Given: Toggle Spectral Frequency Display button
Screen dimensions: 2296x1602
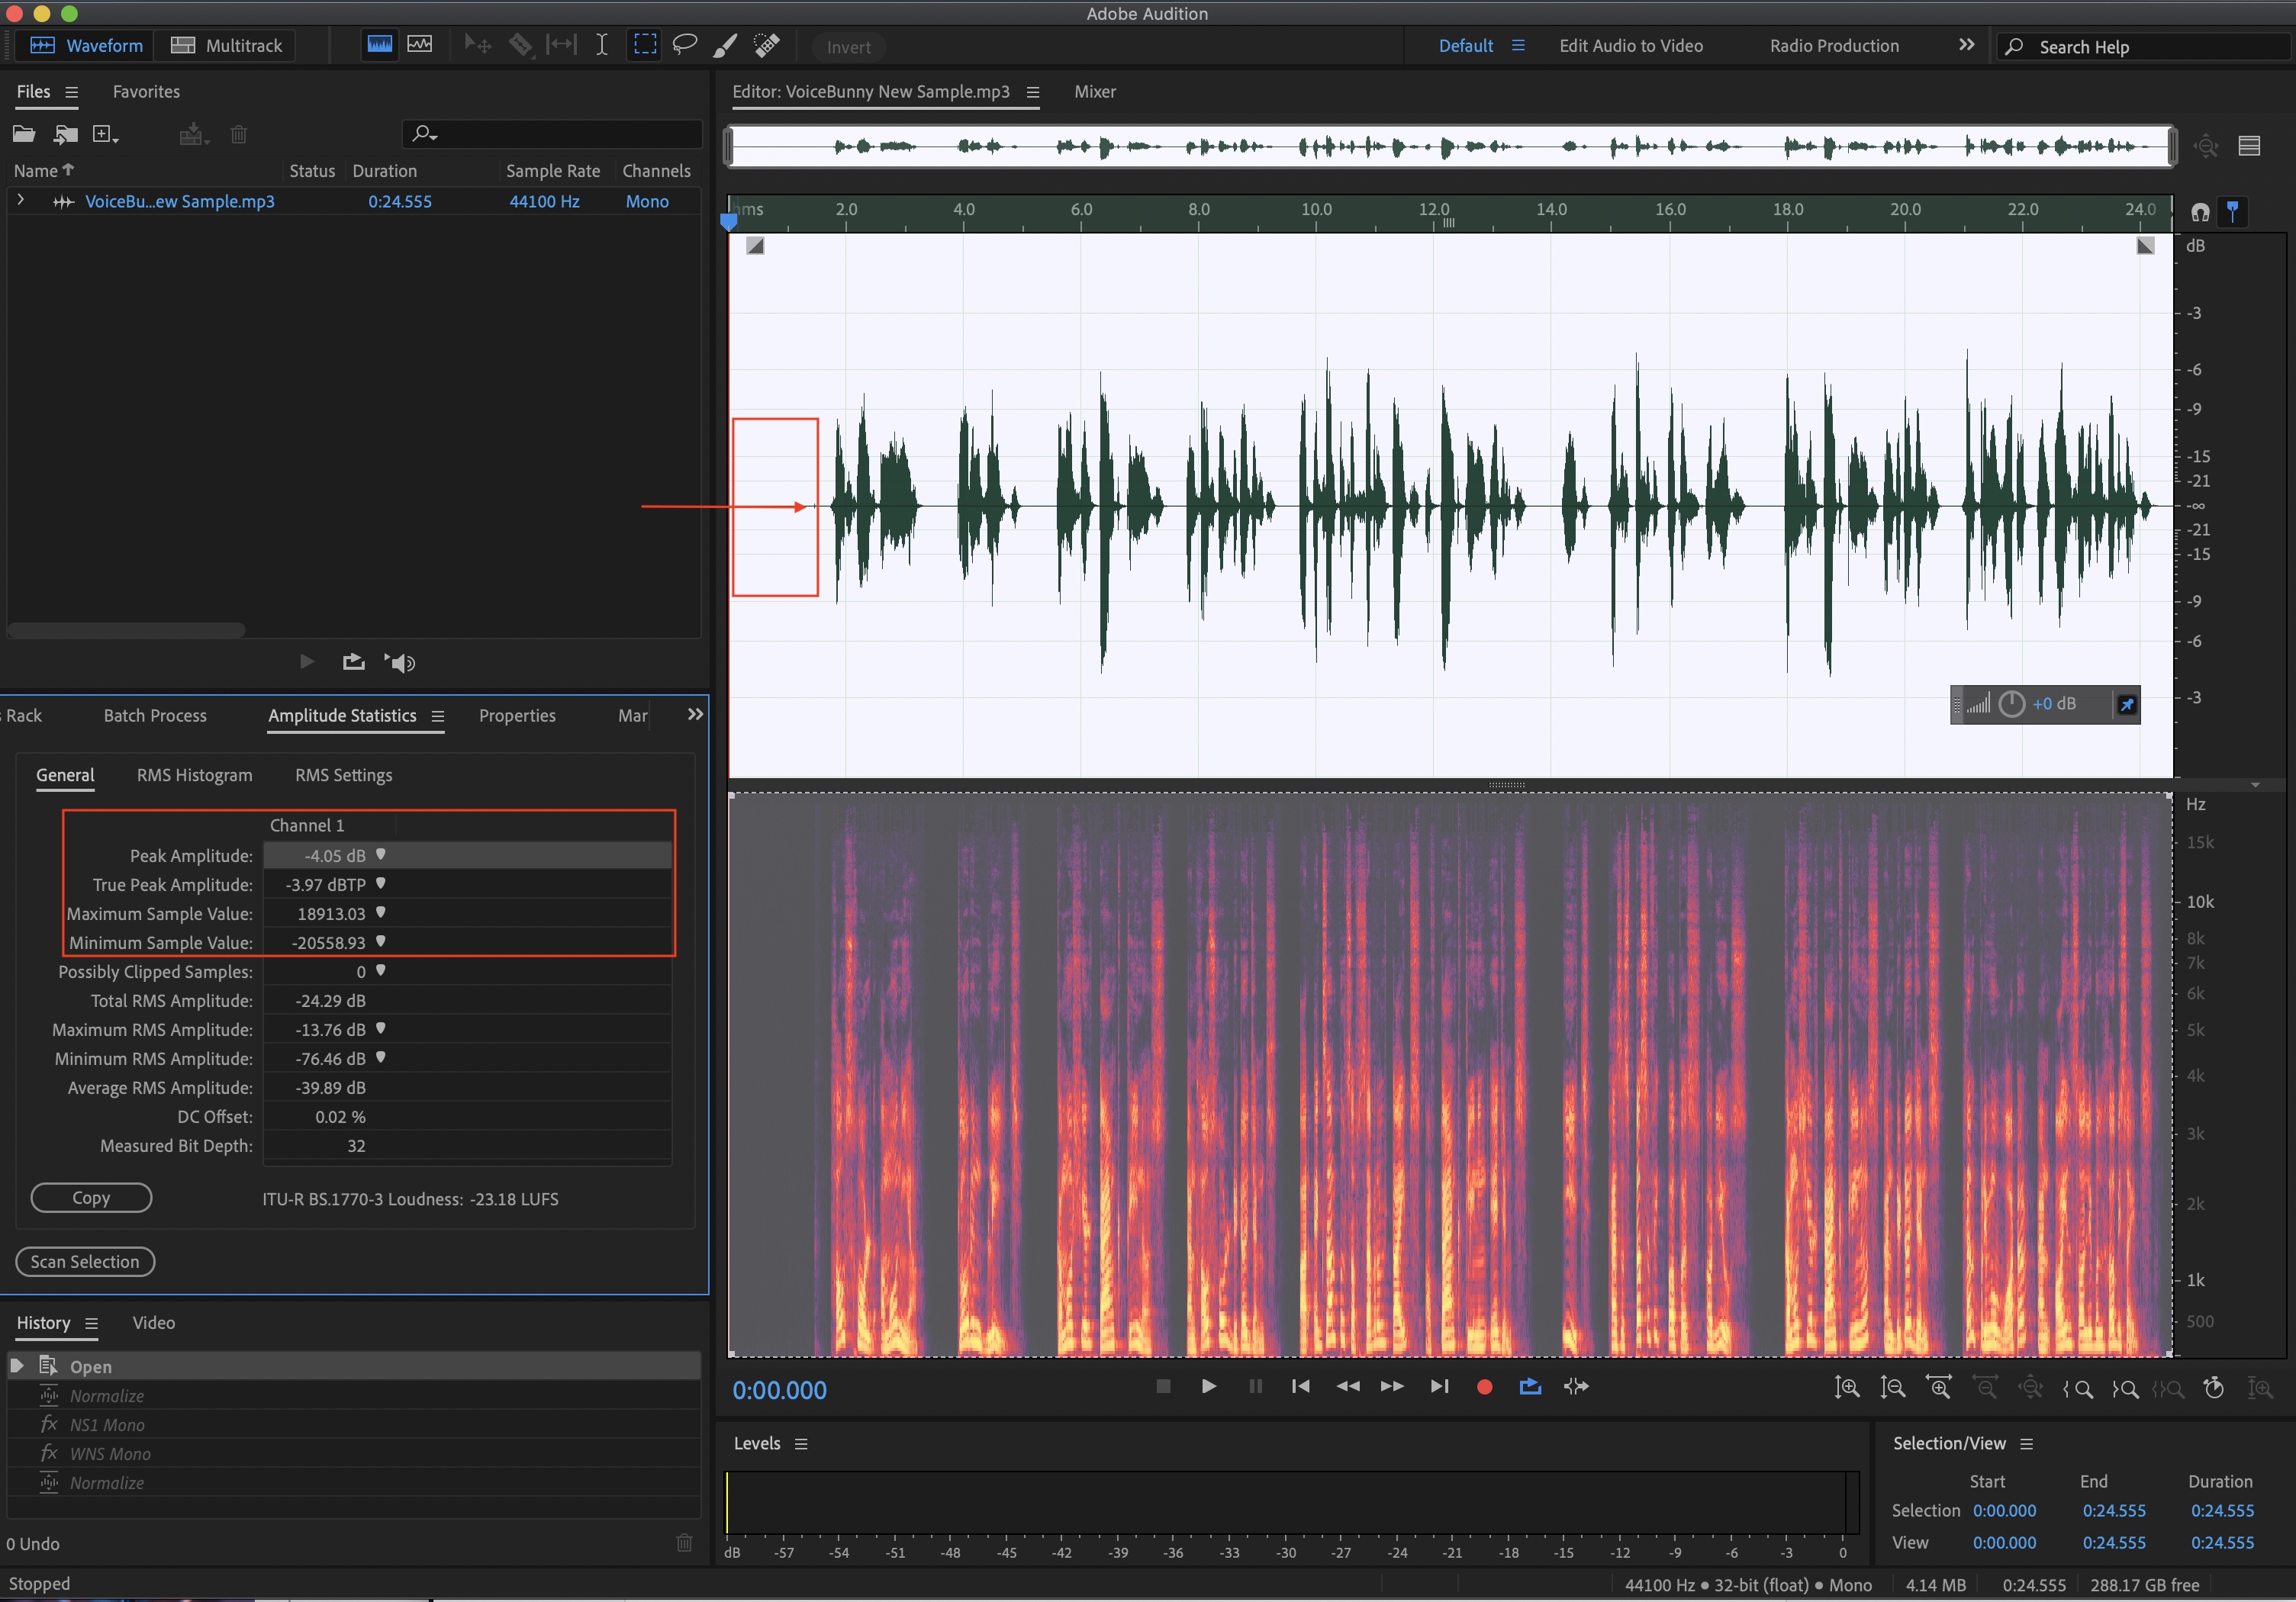Looking at the screenshot, I should point(380,45).
